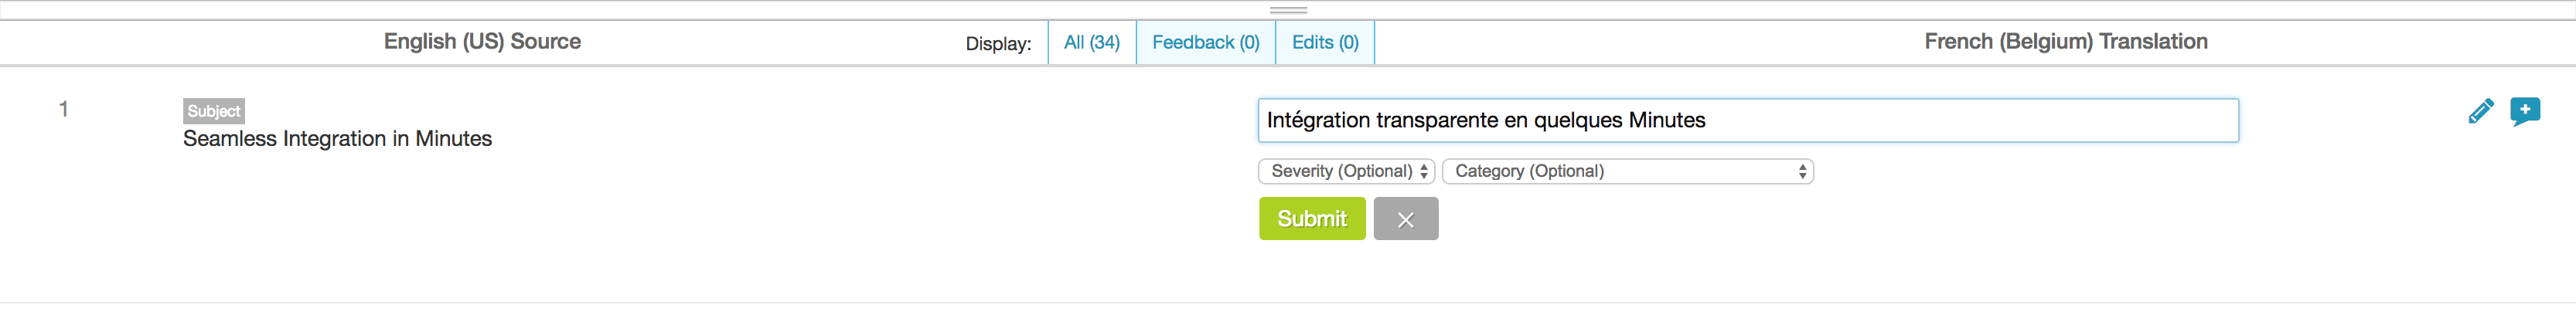Click the English (US) Source column header
This screenshot has height=332, width=2576.
click(482, 42)
